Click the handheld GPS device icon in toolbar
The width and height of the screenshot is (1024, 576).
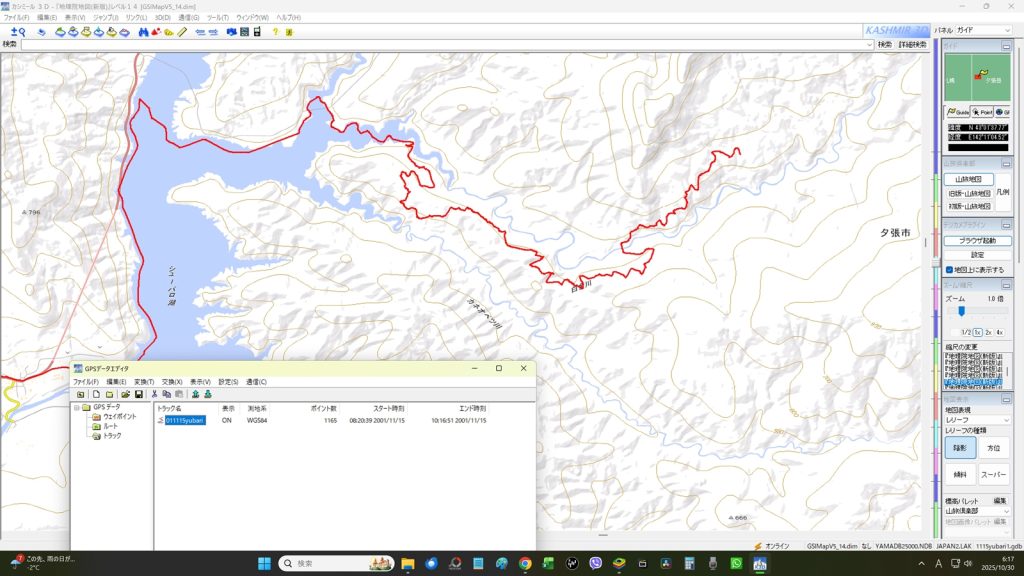tap(257, 32)
